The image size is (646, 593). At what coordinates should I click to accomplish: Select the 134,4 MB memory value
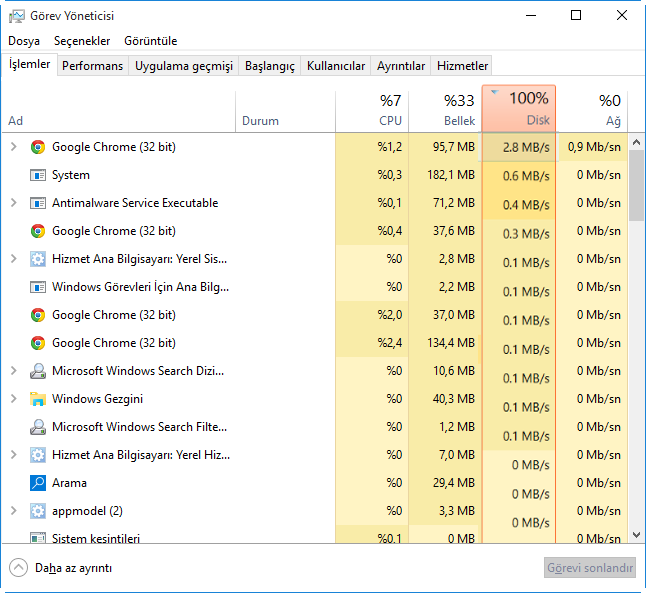click(451, 343)
